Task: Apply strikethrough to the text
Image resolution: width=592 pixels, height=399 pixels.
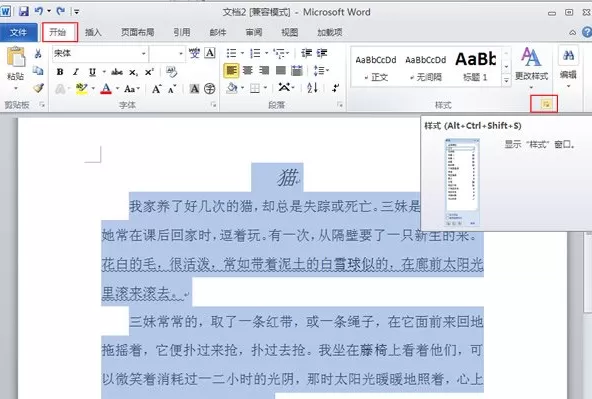Action: [117, 72]
